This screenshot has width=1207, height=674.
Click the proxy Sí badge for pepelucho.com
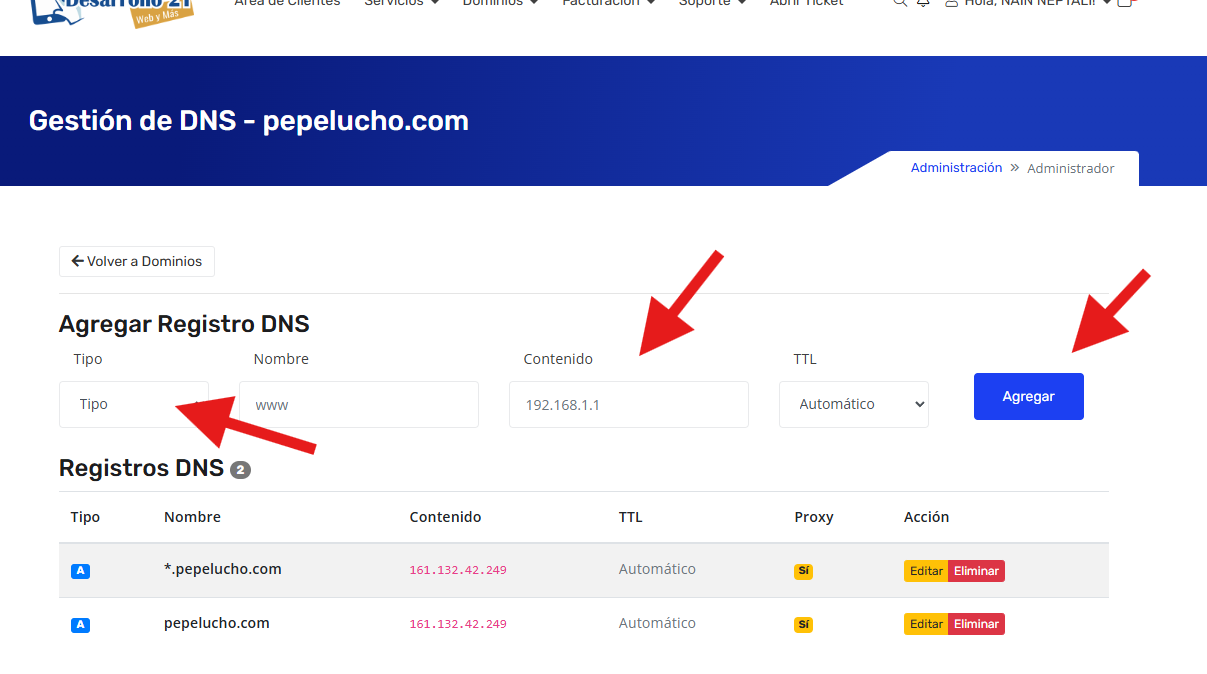coord(803,625)
